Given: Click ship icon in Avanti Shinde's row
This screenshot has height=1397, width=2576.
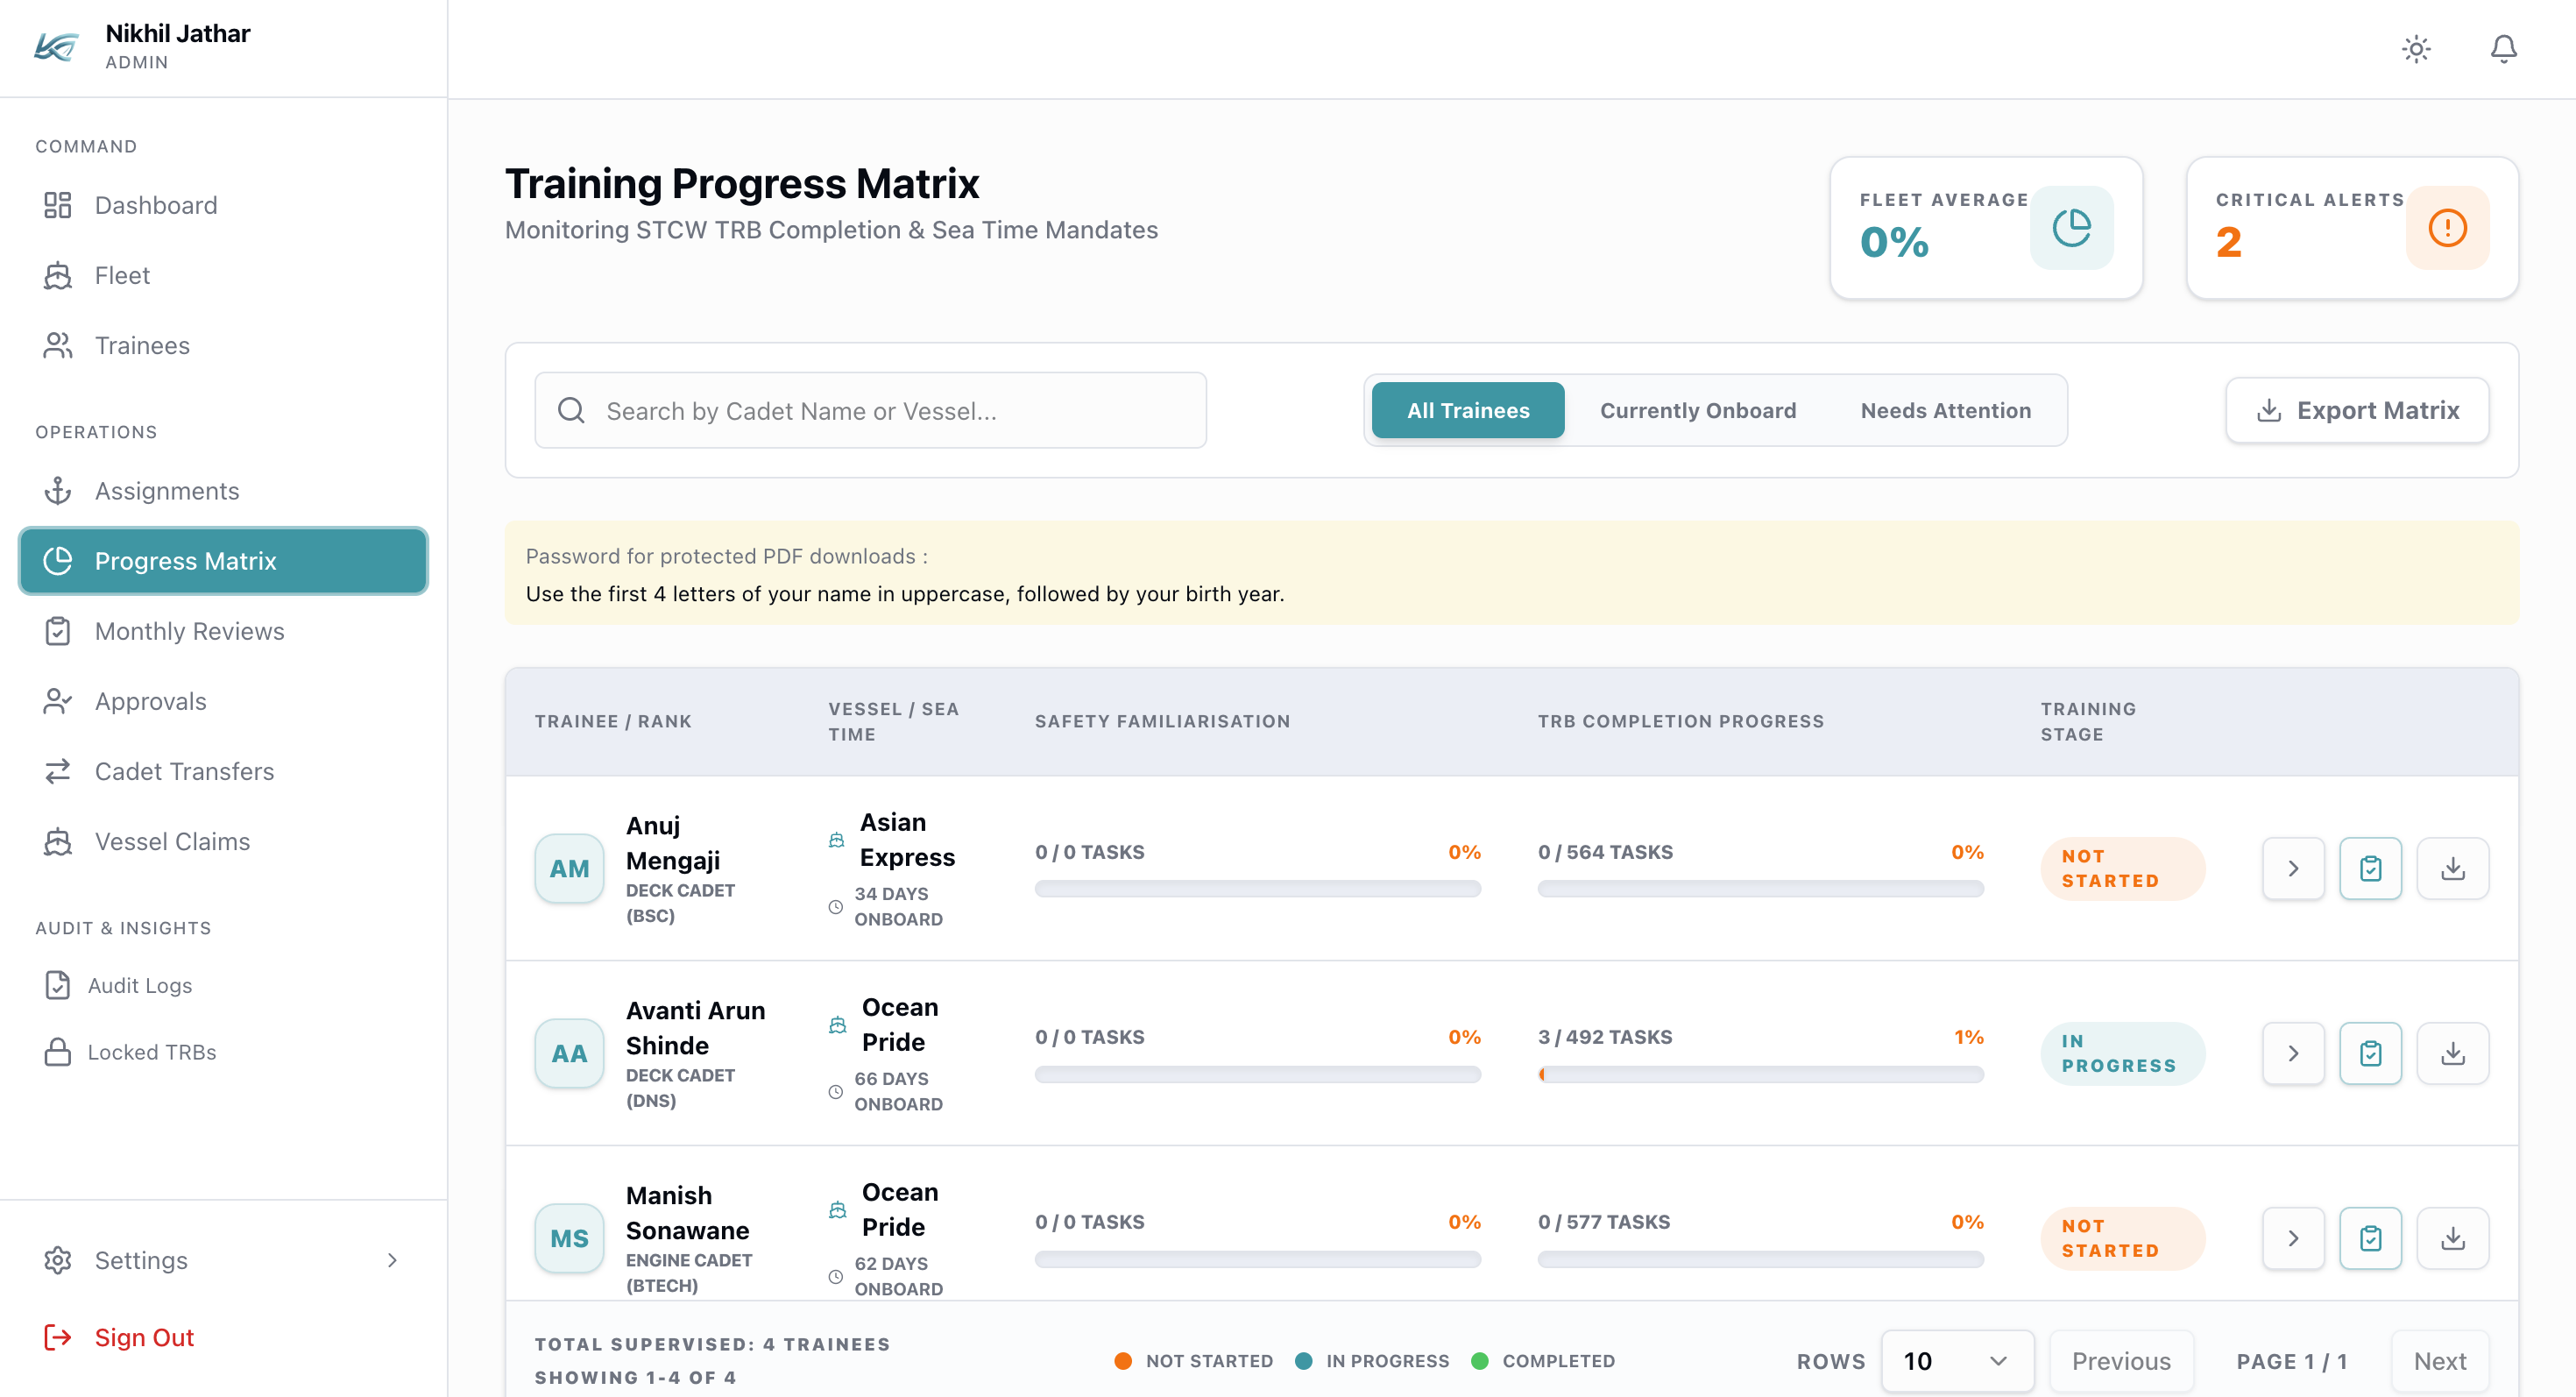Looking at the screenshot, I should [837, 1025].
